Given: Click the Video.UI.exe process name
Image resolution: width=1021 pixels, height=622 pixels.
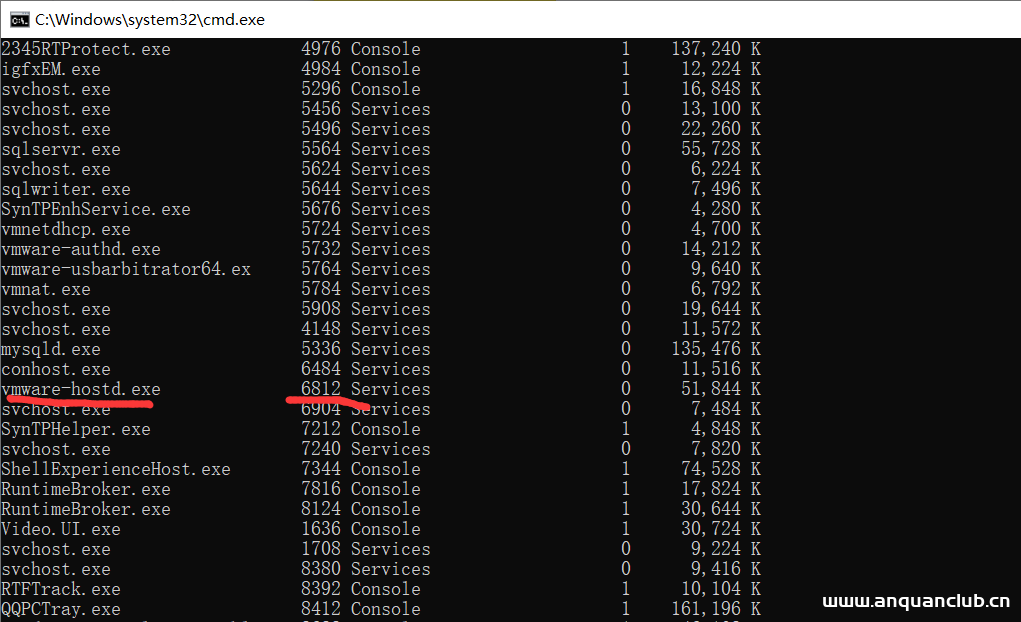Looking at the screenshot, I should [x=60, y=529].
